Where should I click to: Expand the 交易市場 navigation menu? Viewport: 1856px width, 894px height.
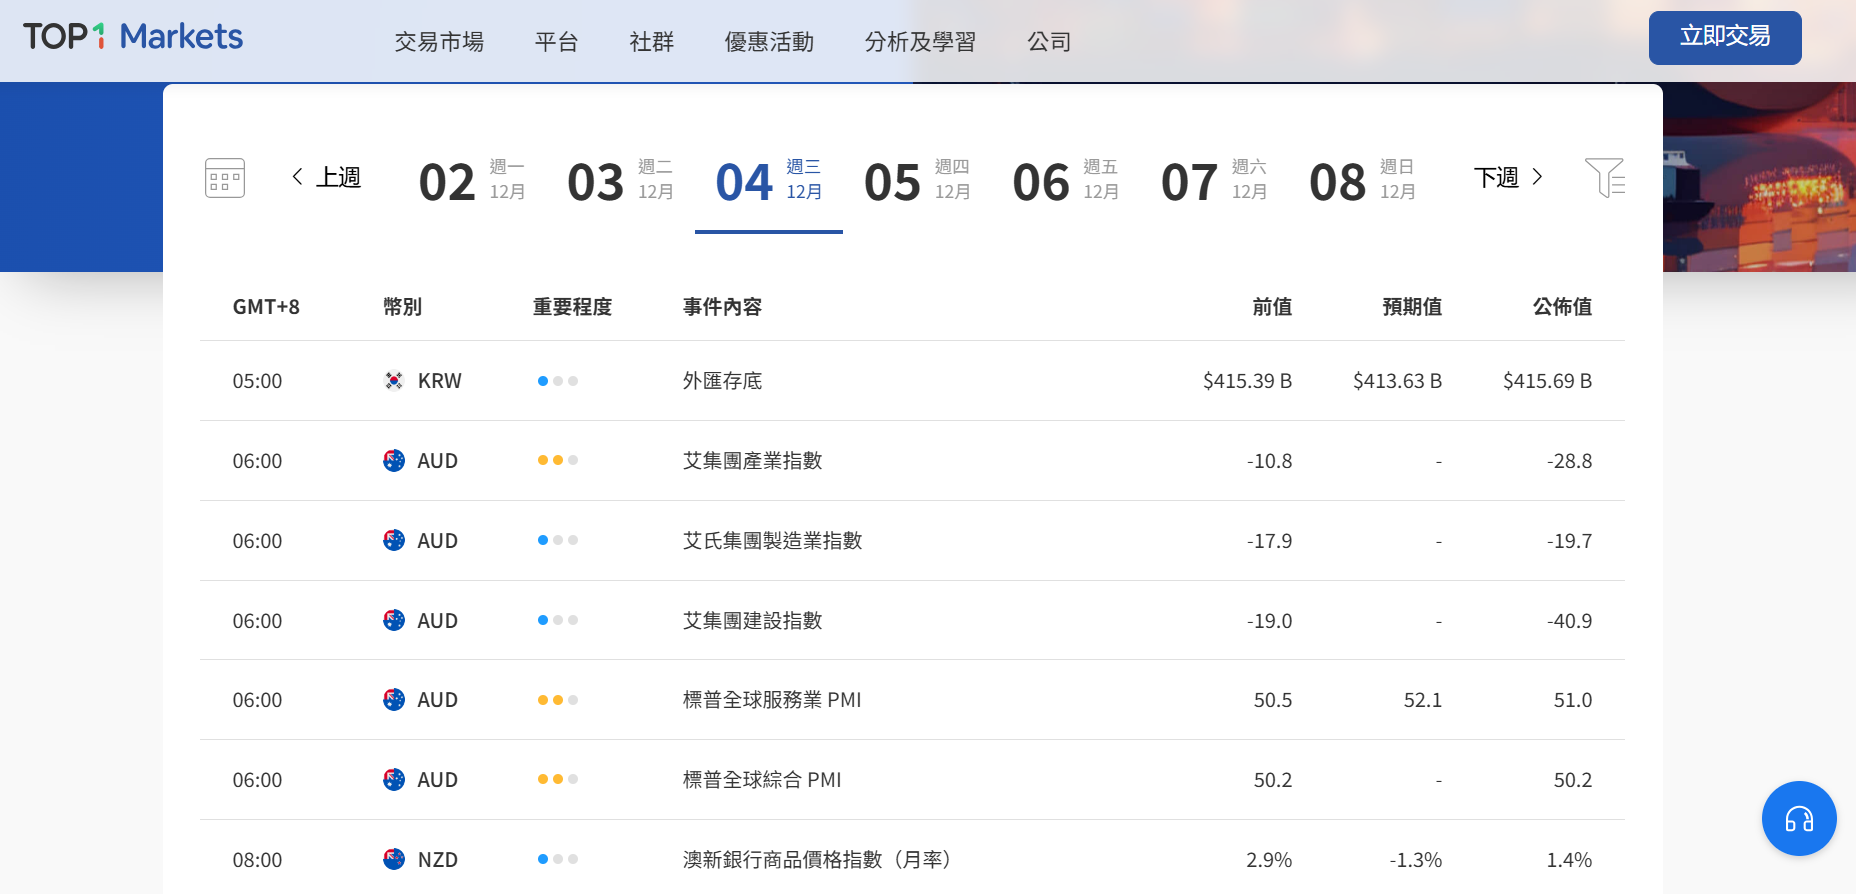coord(439,42)
